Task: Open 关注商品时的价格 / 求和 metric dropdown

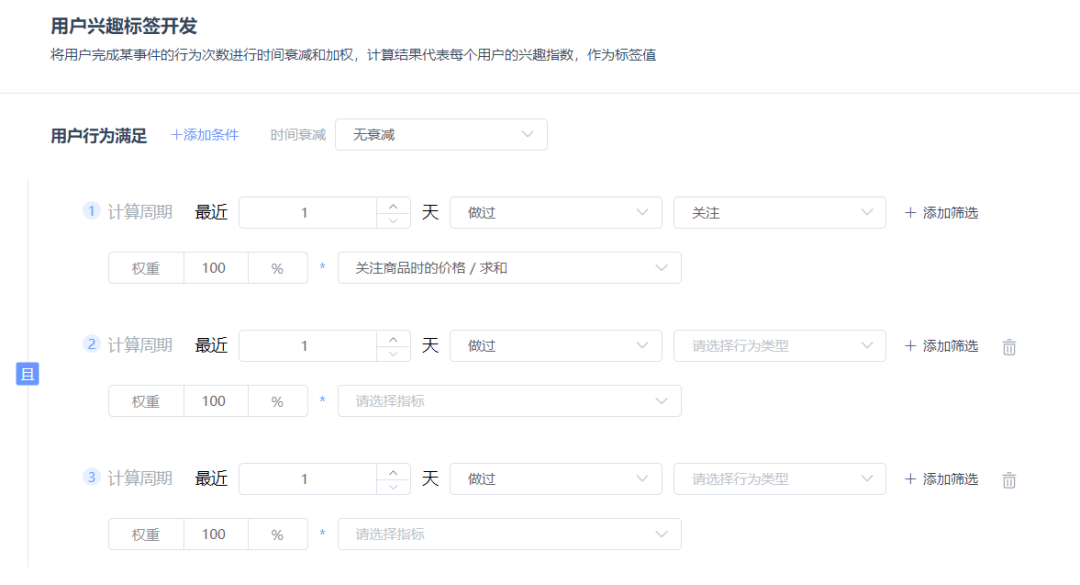Action: click(x=509, y=268)
